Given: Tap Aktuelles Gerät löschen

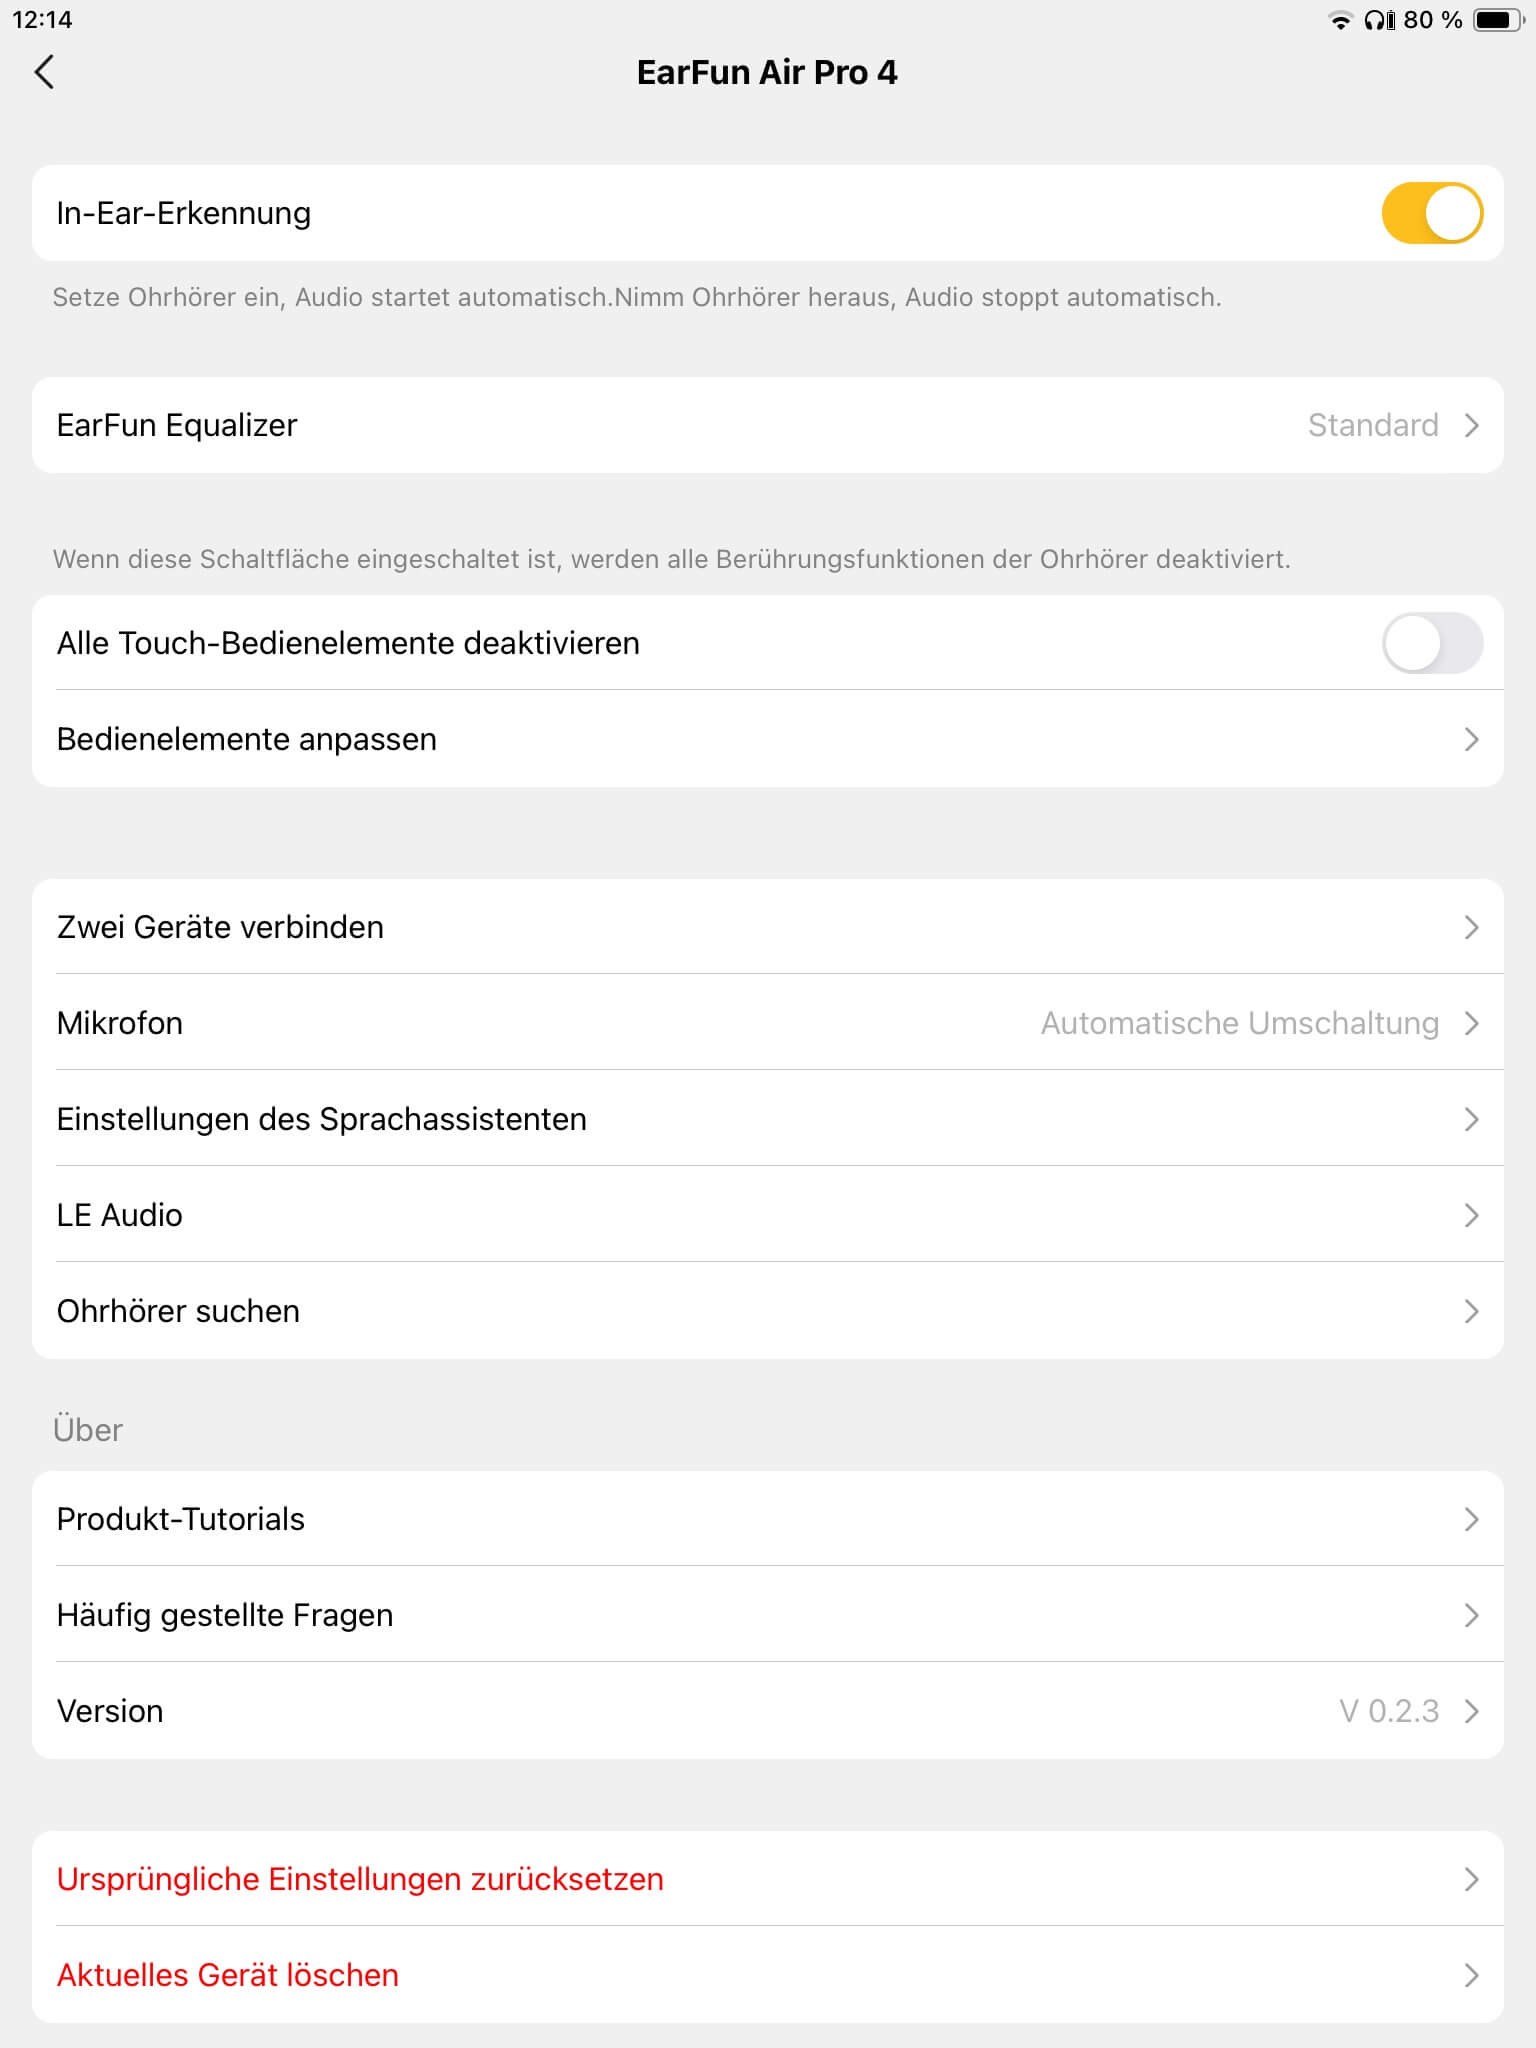Looking at the screenshot, I should (228, 1975).
